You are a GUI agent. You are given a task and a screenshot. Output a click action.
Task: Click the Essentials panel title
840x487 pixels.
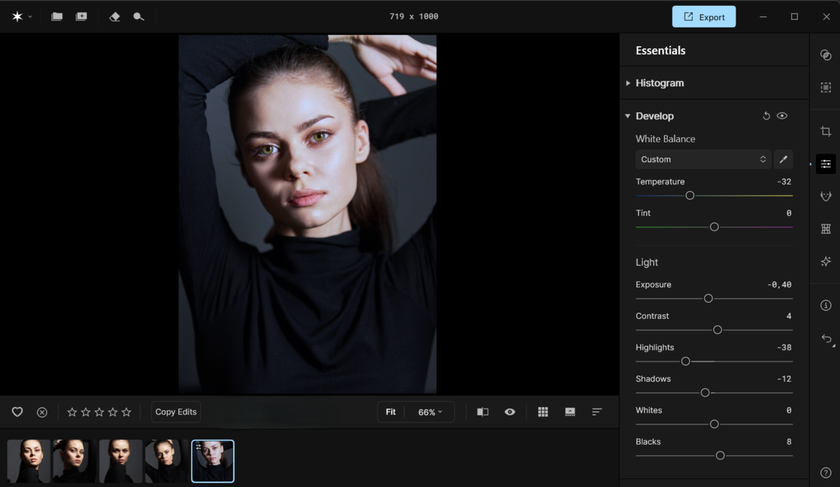(x=661, y=50)
